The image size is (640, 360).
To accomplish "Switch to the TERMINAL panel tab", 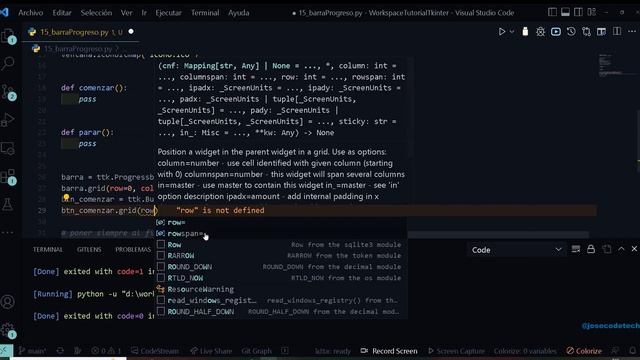I will pos(48,249).
